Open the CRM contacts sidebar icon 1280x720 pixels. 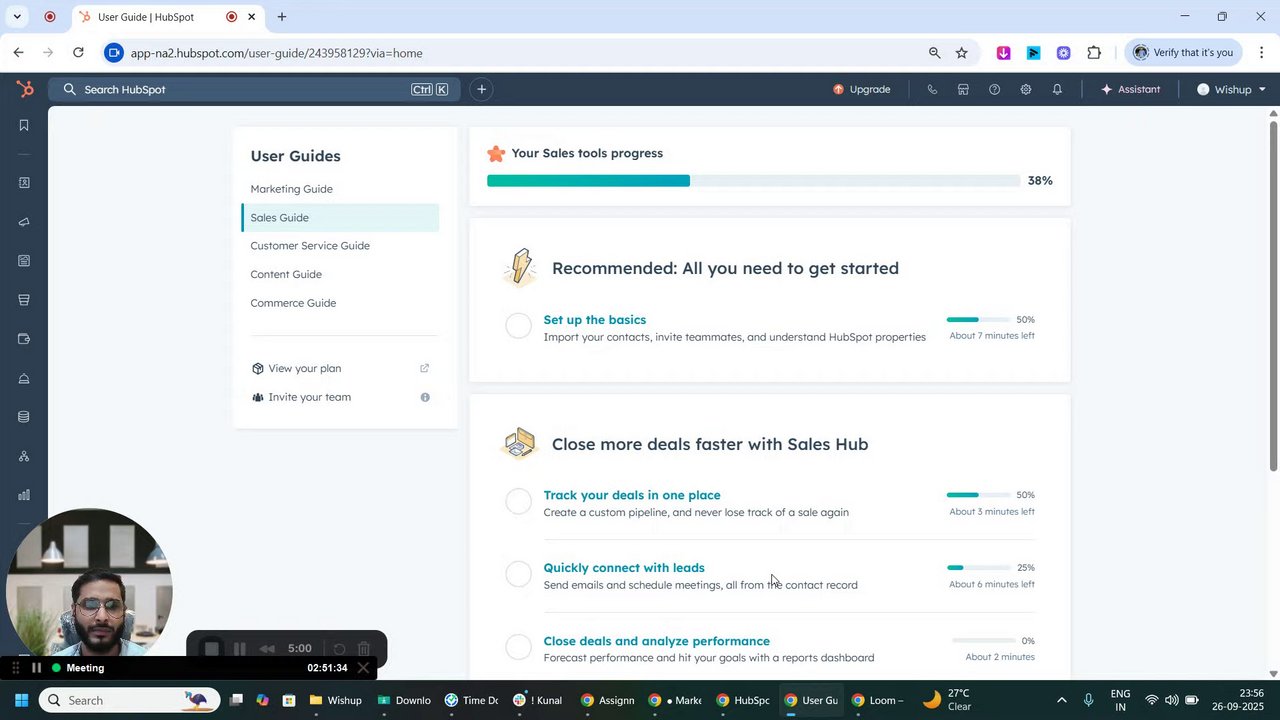pyautogui.click(x=24, y=183)
